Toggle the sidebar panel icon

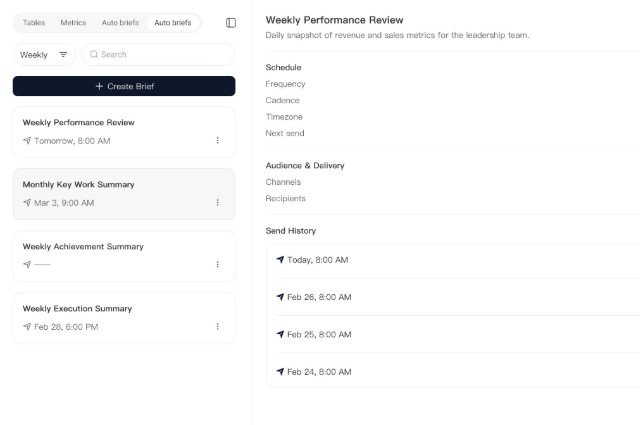click(x=231, y=23)
